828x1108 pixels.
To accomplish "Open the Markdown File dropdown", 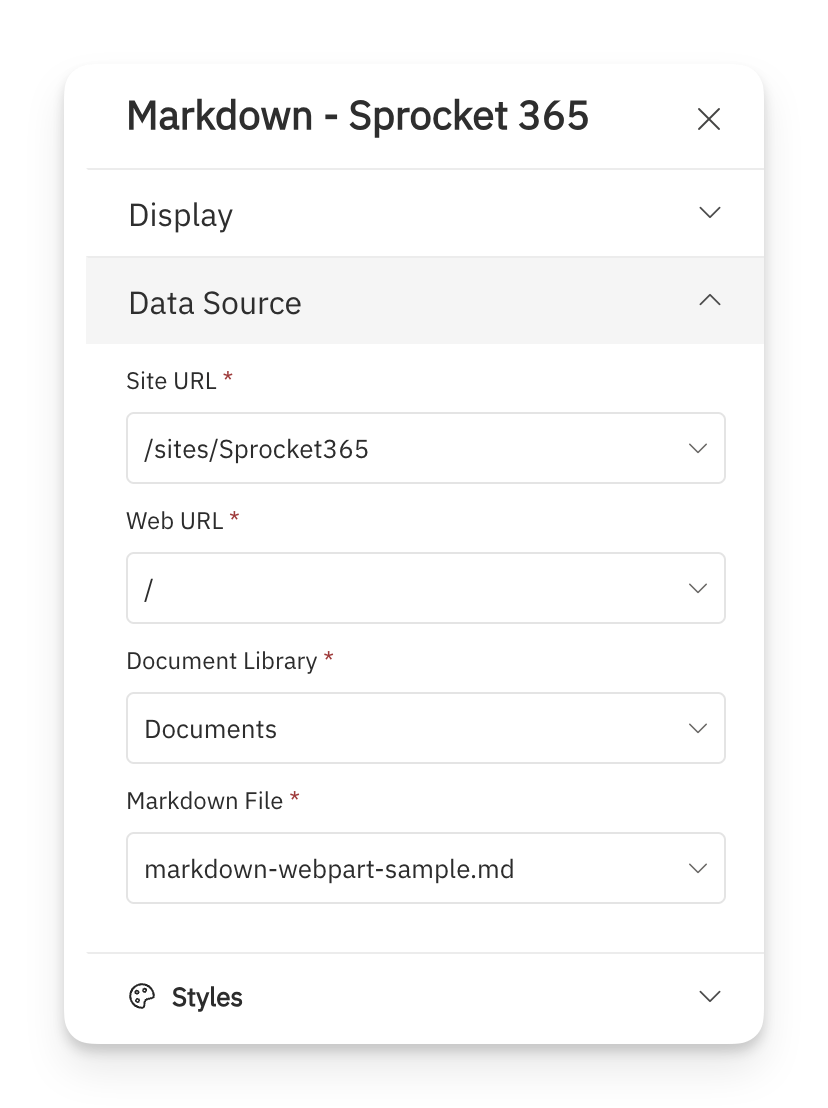I will tap(426, 868).
